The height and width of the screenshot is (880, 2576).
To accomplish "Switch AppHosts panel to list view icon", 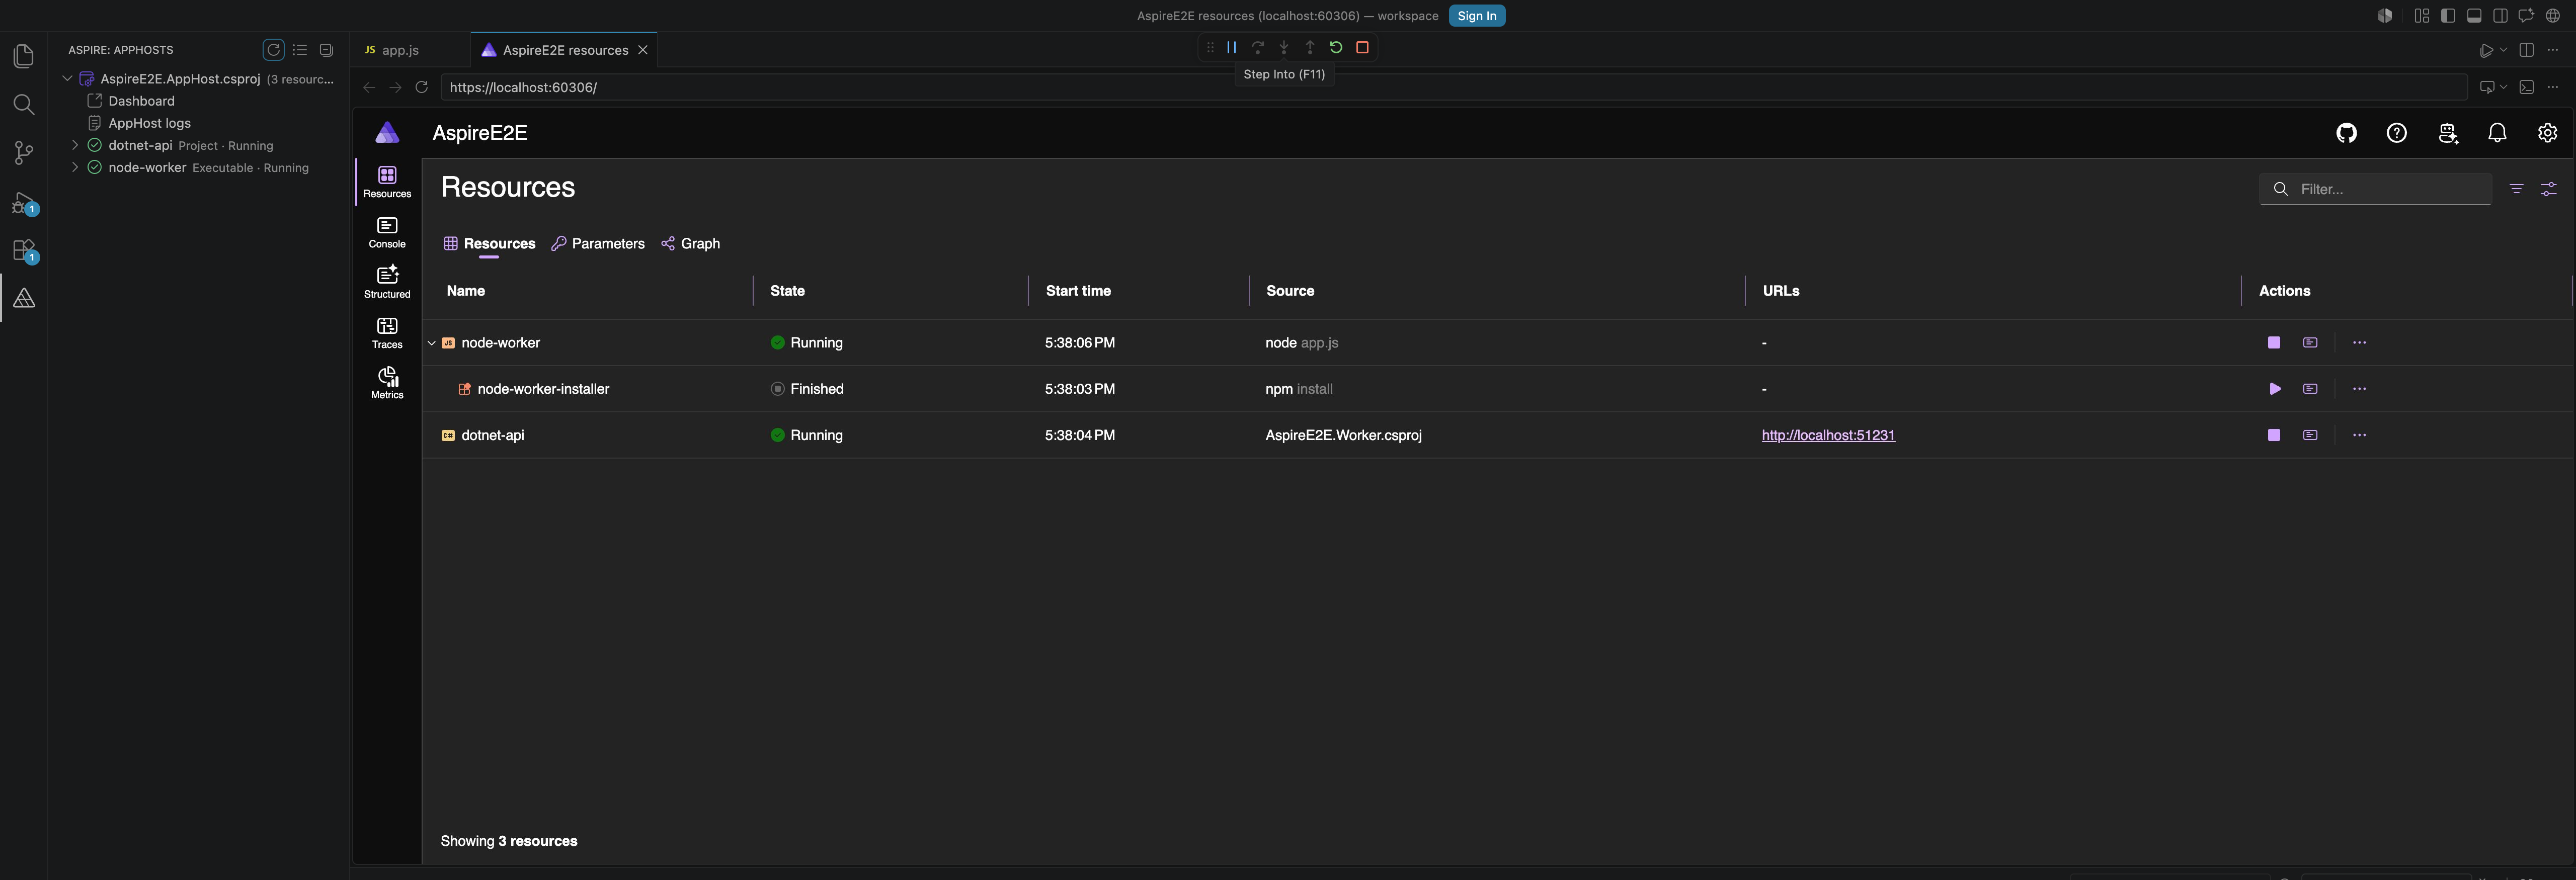I will 300,50.
